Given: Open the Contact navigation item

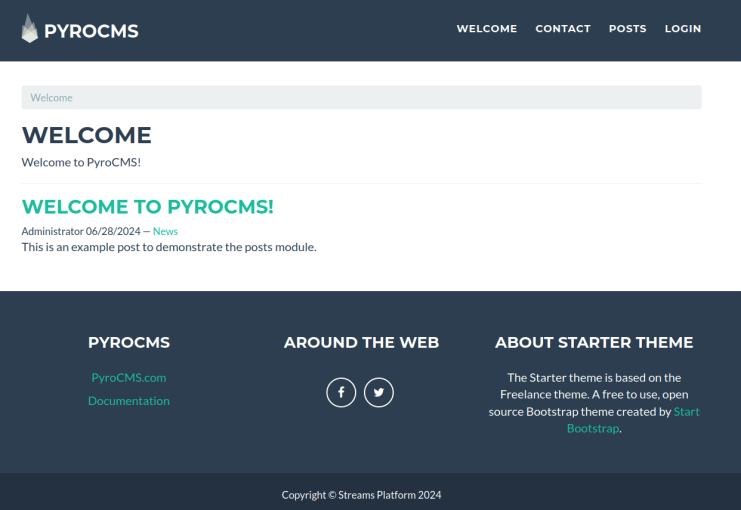Looking at the screenshot, I should point(563,29).
